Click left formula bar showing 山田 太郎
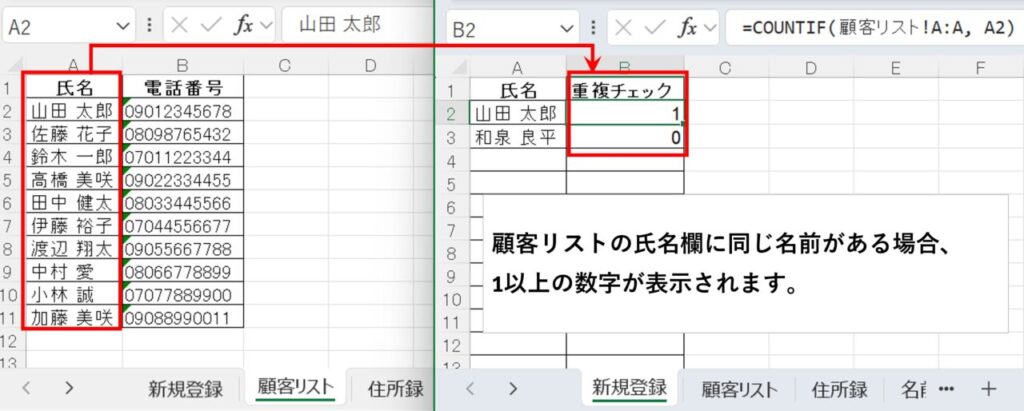The height and width of the screenshot is (411, 1024). point(340,25)
